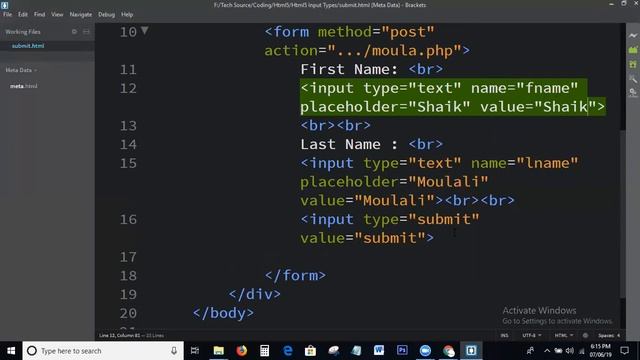Open the Find menu
This screenshot has height=360, width=640.
(39, 14)
